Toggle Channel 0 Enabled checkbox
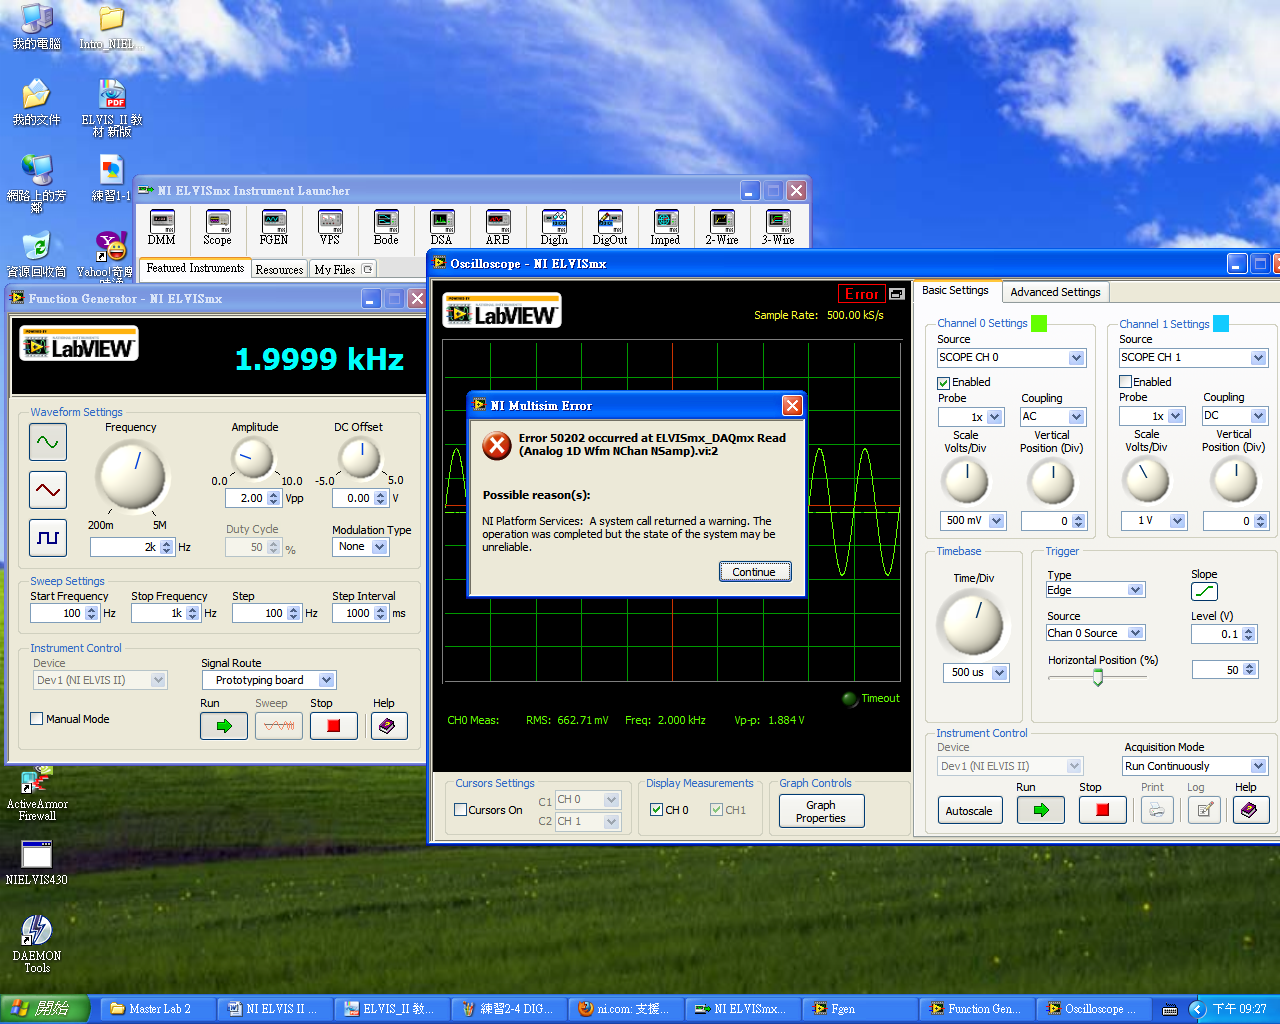This screenshot has height=1024, width=1280. coord(943,383)
